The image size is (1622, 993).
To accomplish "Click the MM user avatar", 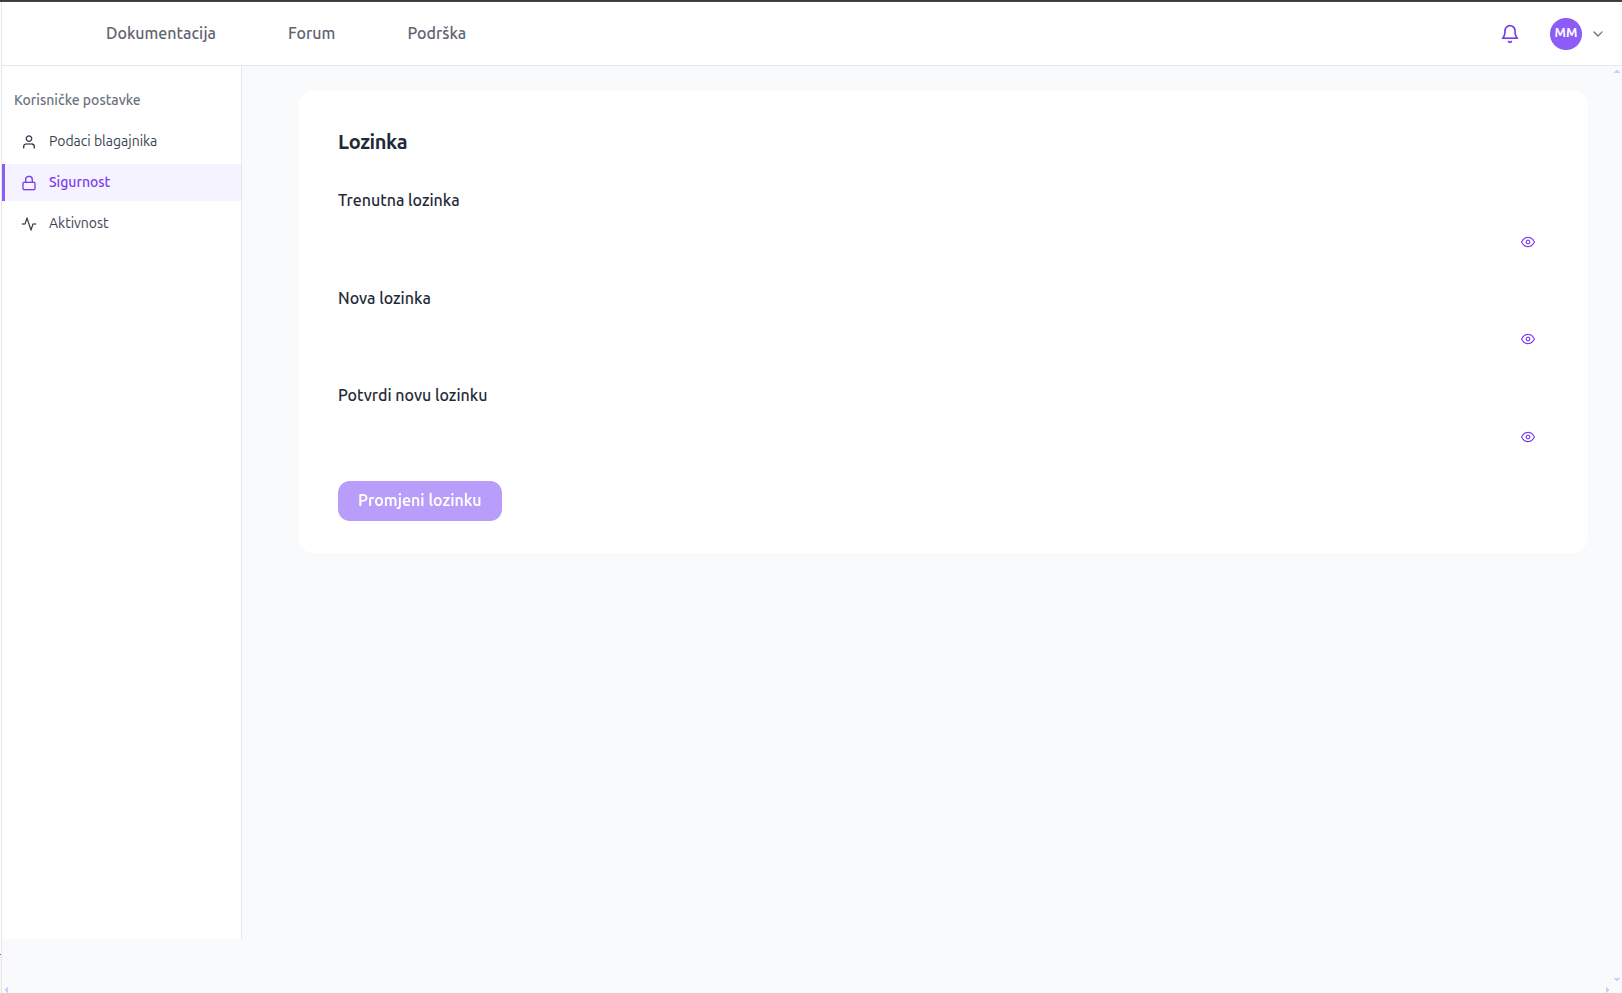I will tap(1565, 34).
